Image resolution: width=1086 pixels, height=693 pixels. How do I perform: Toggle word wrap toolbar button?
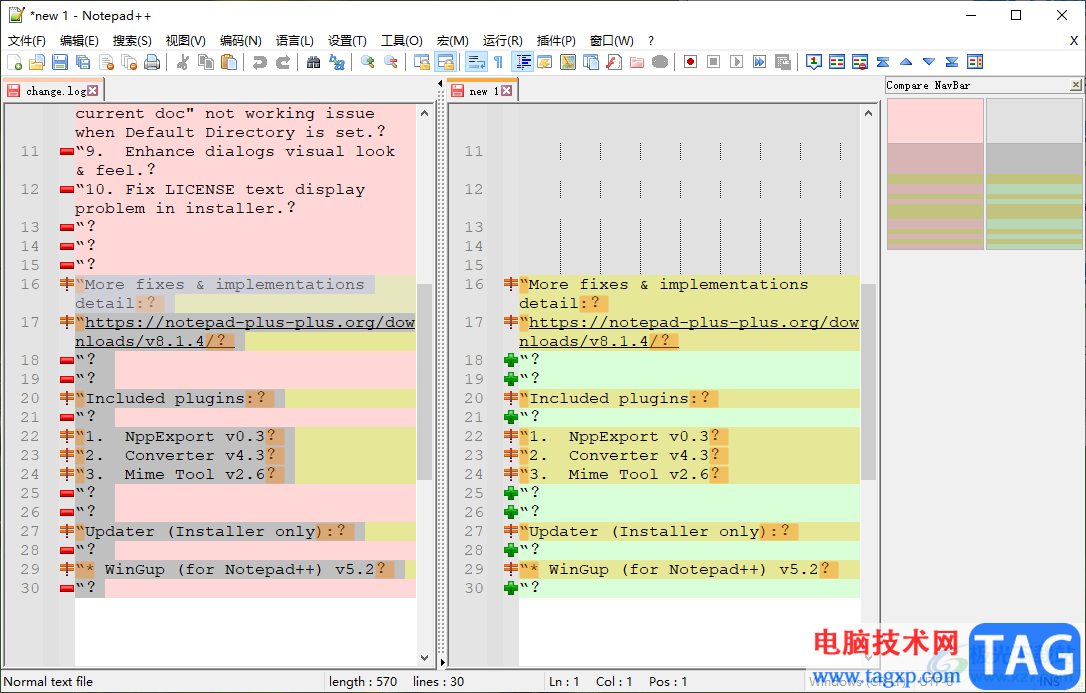tap(476, 62)
